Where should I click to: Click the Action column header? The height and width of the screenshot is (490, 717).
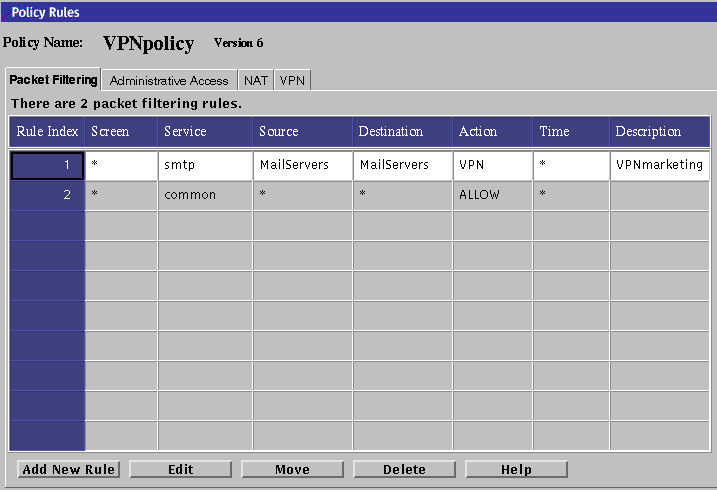click(x=493, y=132)
